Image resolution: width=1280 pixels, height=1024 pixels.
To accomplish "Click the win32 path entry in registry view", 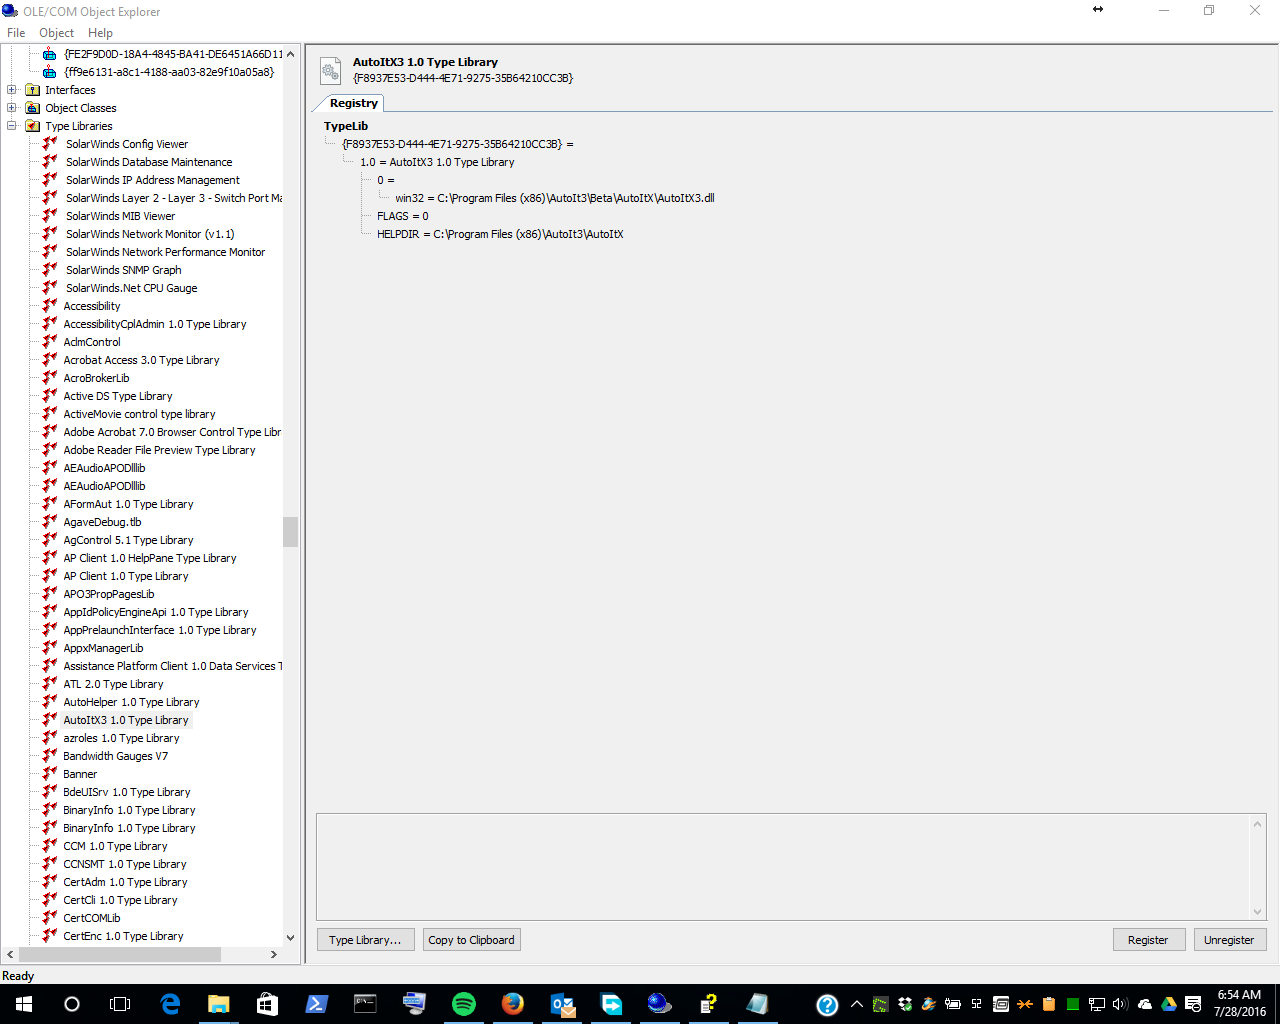I will click(x=555, y=198).
